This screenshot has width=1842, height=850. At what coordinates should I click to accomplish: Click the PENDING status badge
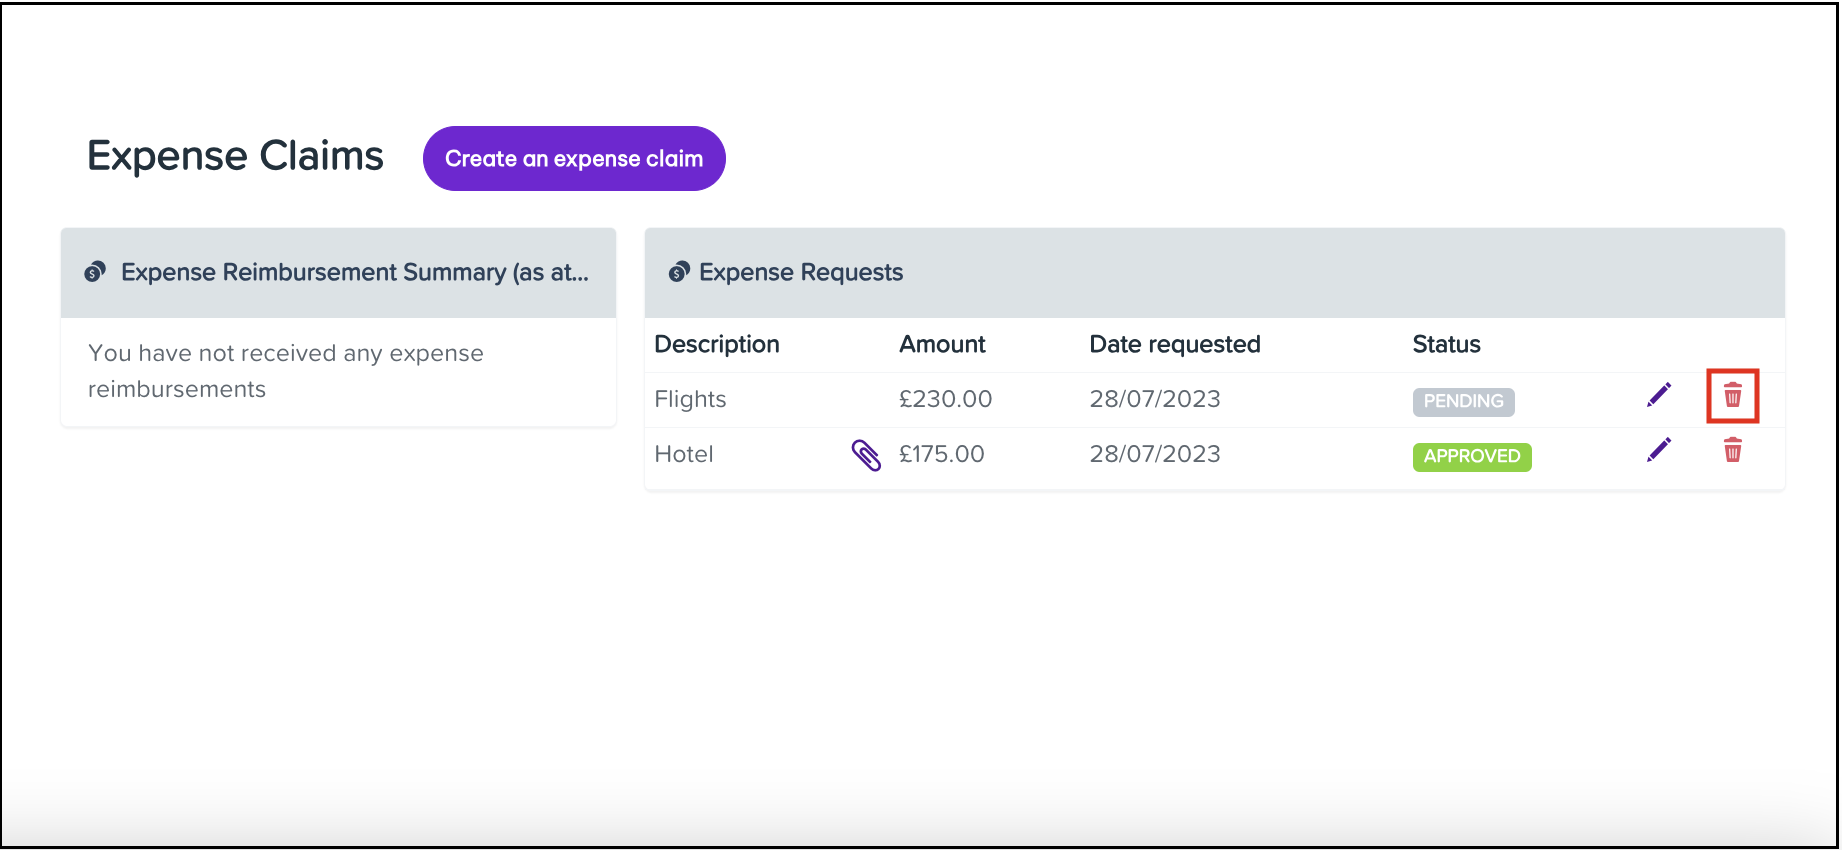click(x=1463, y=401)
